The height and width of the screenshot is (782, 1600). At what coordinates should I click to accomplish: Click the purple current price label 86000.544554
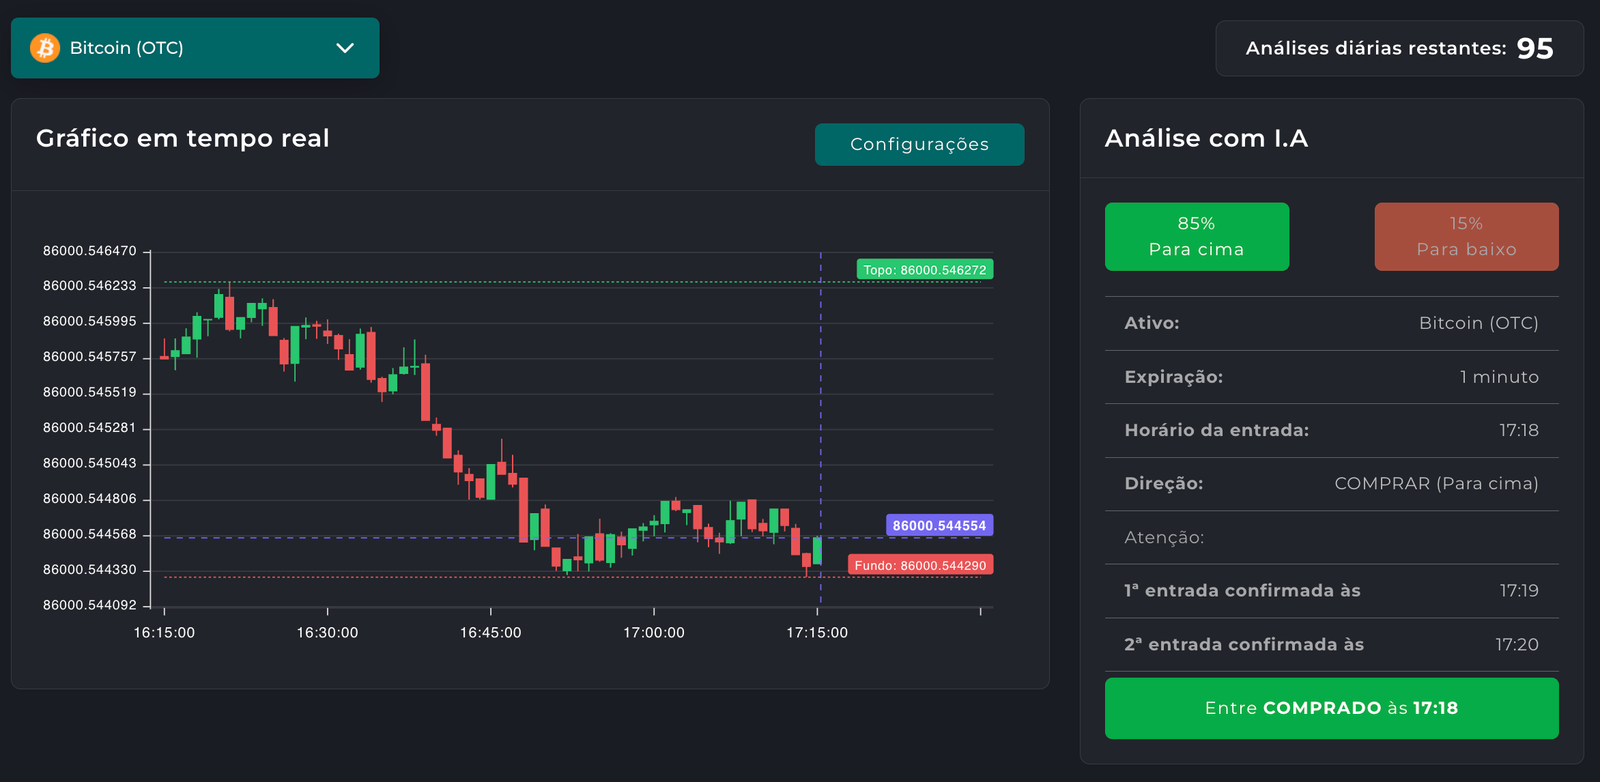pyautogui.click(x=939, y=526)
